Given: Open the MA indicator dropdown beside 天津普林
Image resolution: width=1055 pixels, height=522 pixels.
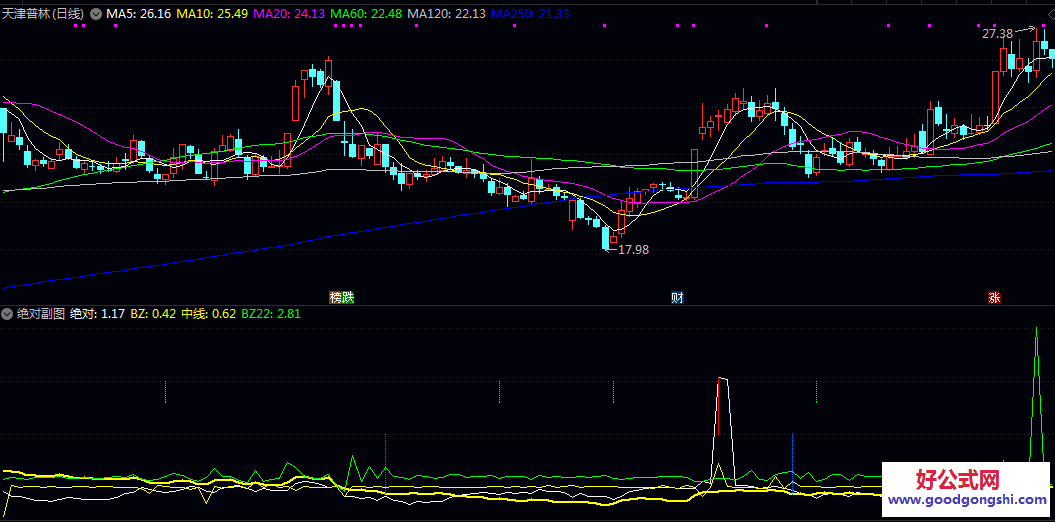Looking at the screenshot, I should point(95,14).
